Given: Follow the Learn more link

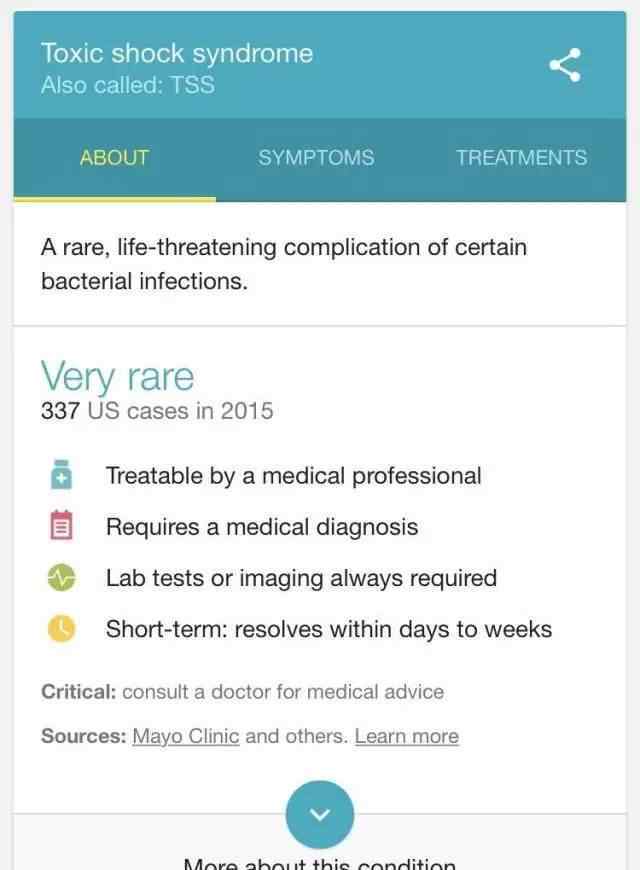Looking at the screenshot, I should (407, 736).
